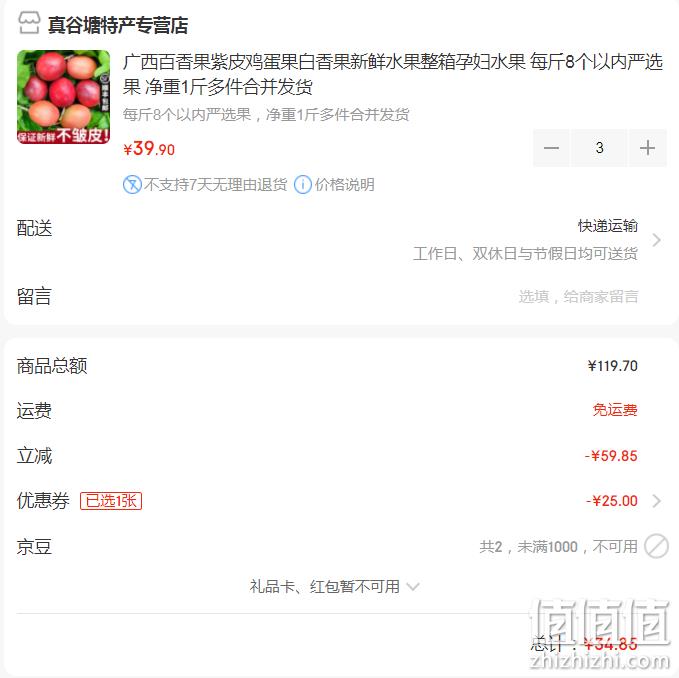View the 价格说明 price explanation text
The height and width of the screenshot is (678, 679).
[x=345, y=185]
